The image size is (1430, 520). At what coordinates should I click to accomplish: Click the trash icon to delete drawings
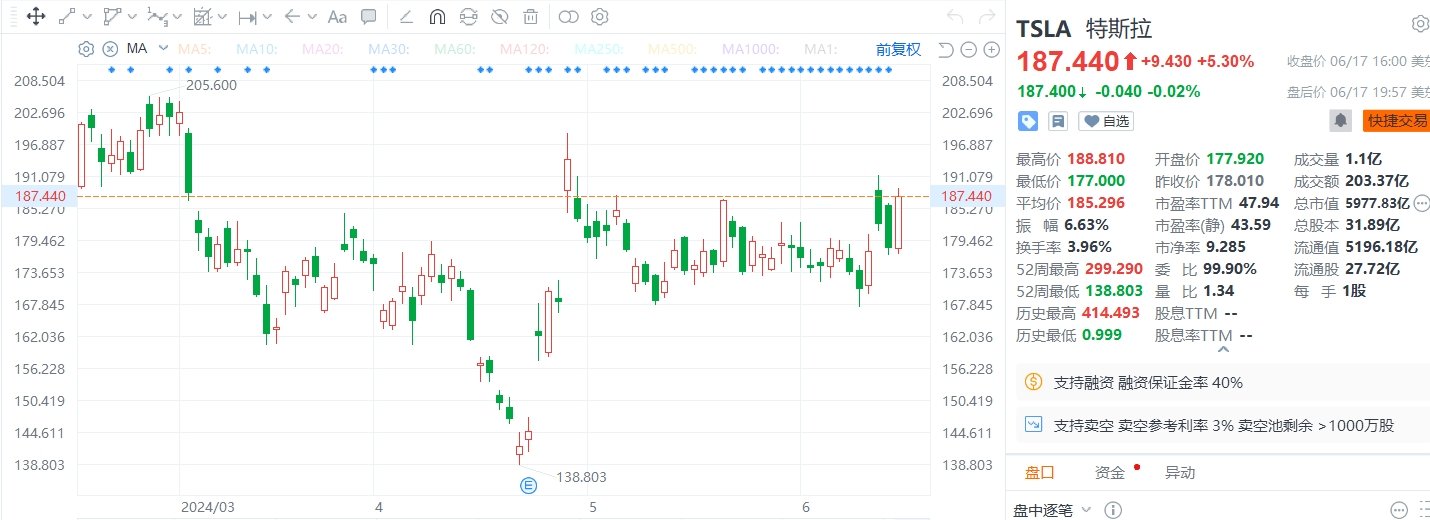point(530,16)
